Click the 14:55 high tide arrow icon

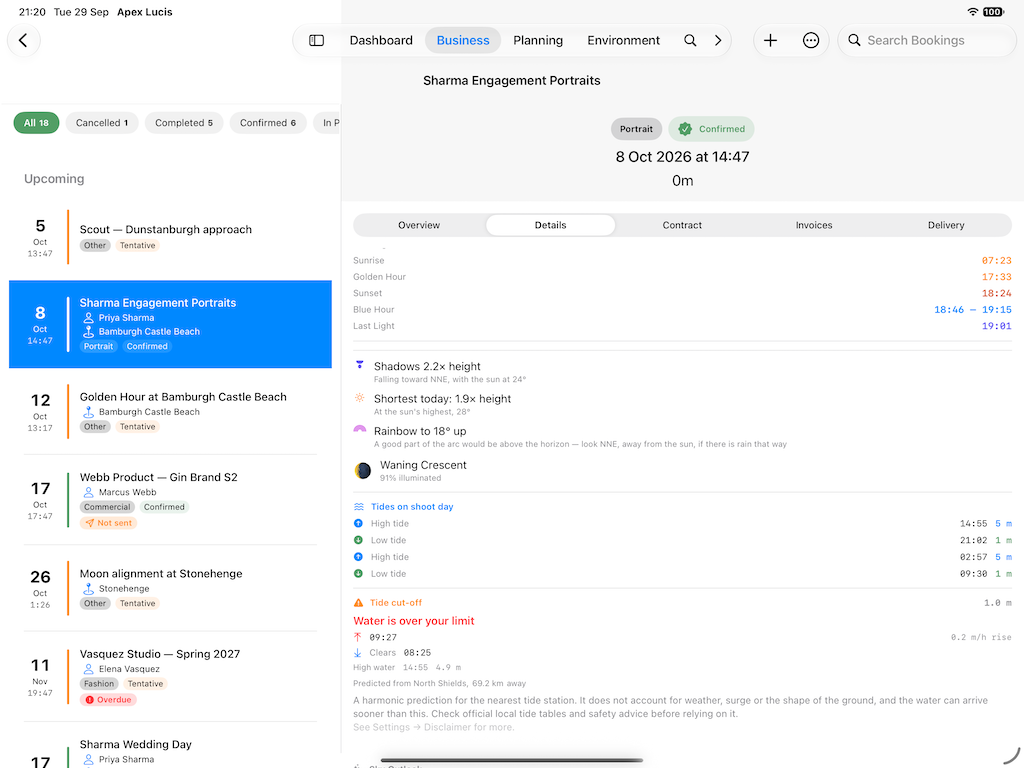tap(359, 524)
